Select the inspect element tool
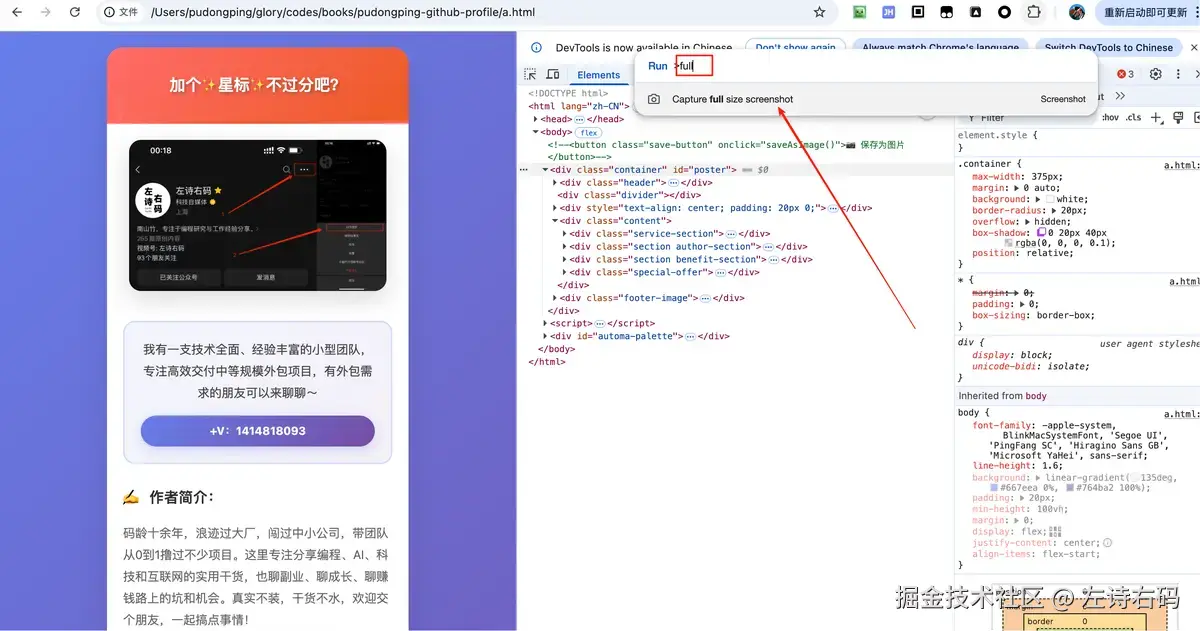This screenshot has height=631, width=1200. coord(528,74)
